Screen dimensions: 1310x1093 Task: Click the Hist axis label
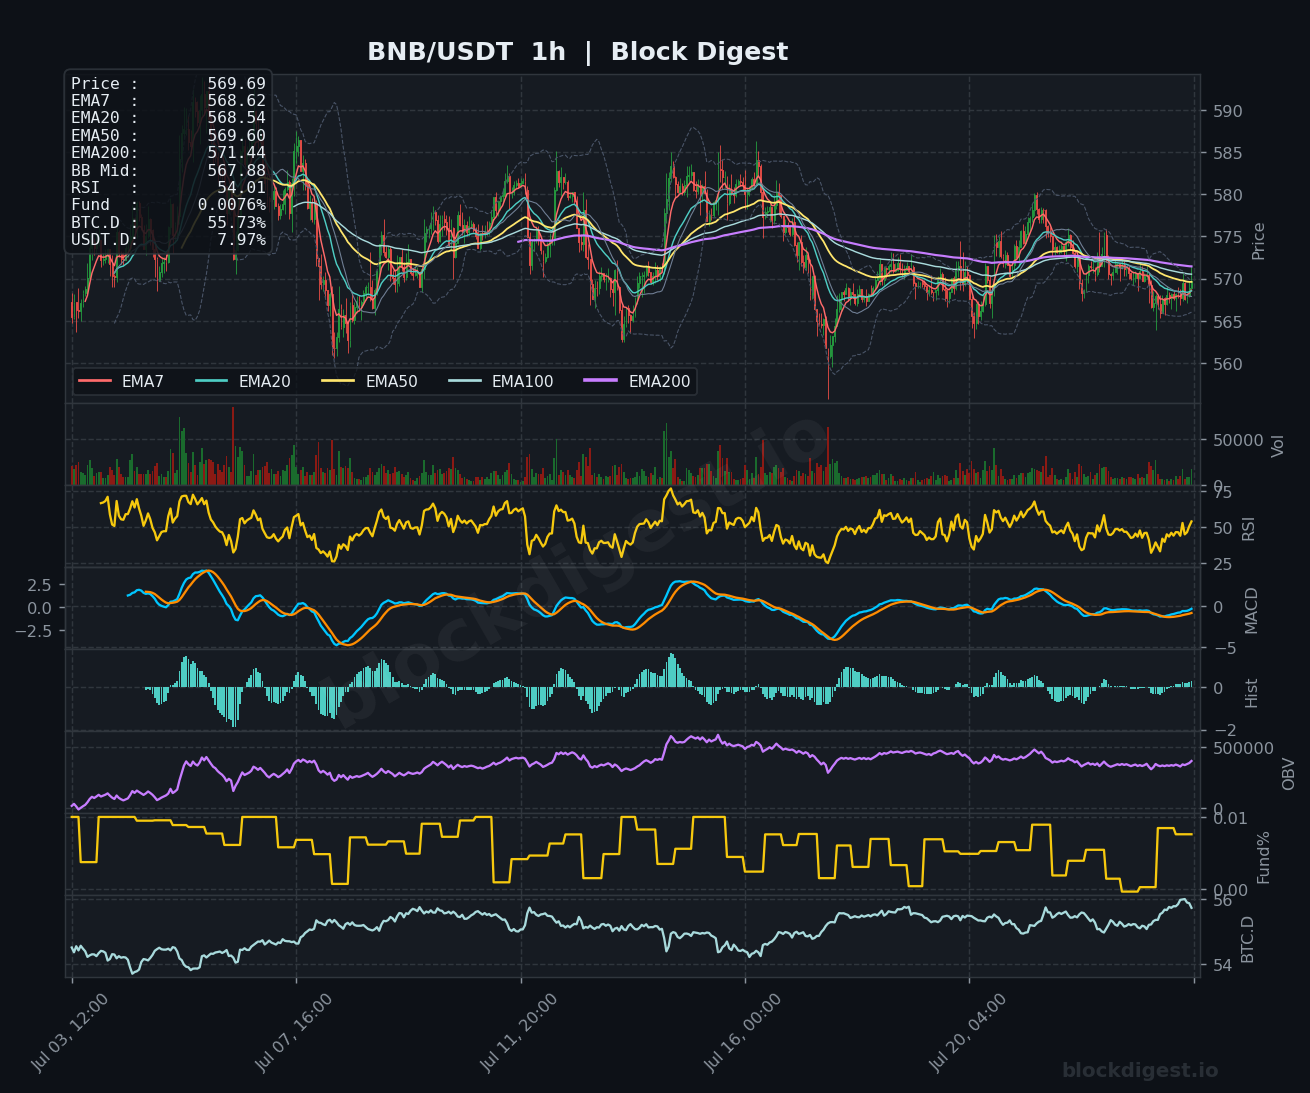(1252, 693)
